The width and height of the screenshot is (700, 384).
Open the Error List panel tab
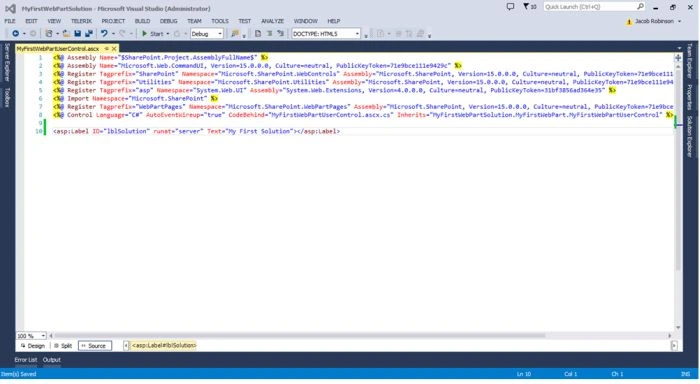25,360
